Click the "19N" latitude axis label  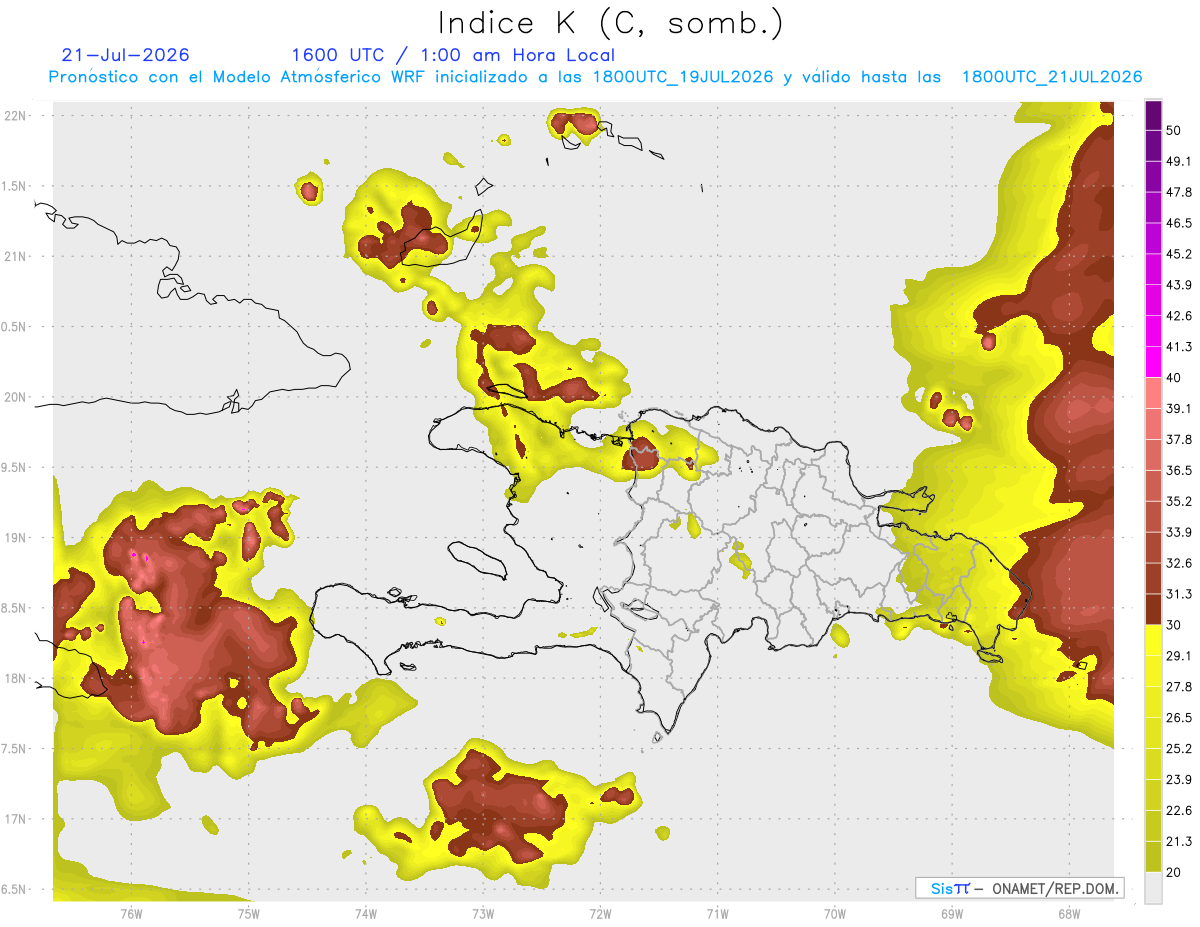point(16,538)
